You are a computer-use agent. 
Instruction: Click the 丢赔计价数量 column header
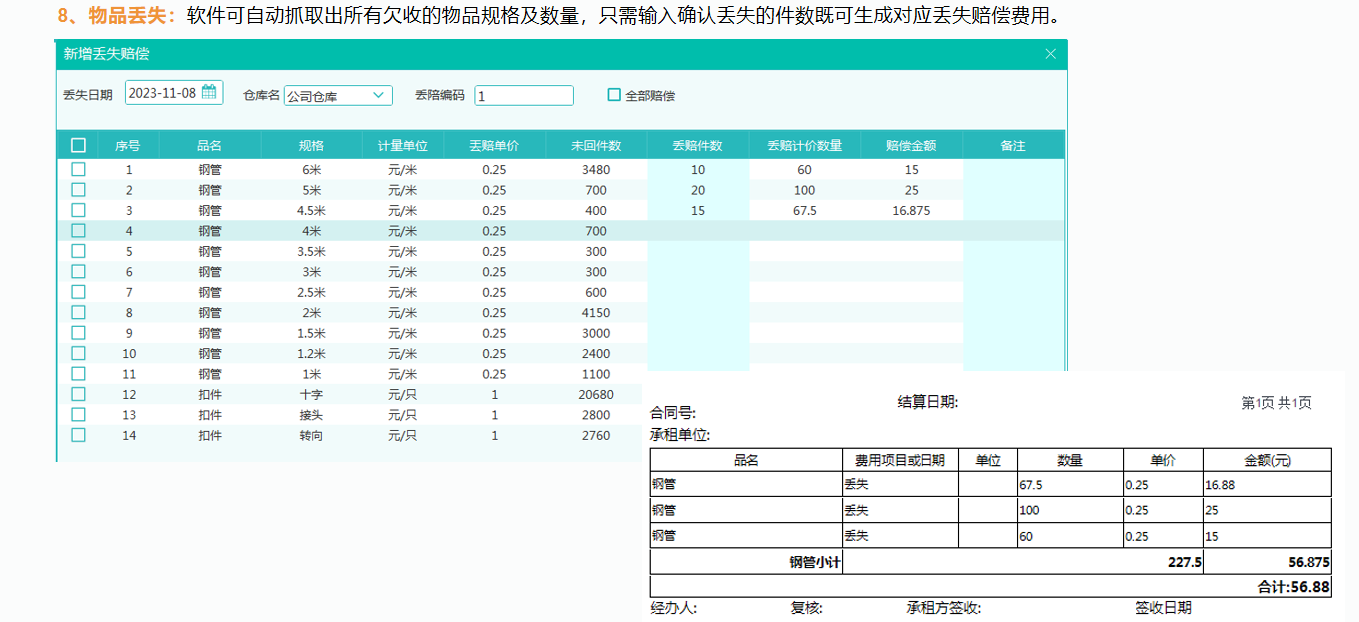(805, 145)
